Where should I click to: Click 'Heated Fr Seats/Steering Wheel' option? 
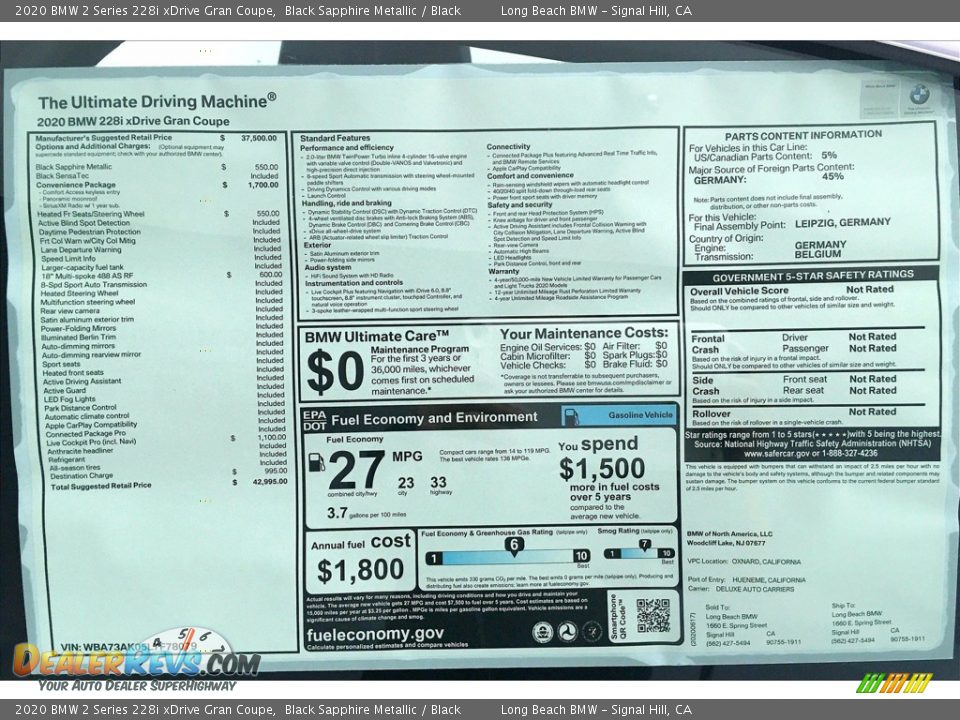(91, 214)
